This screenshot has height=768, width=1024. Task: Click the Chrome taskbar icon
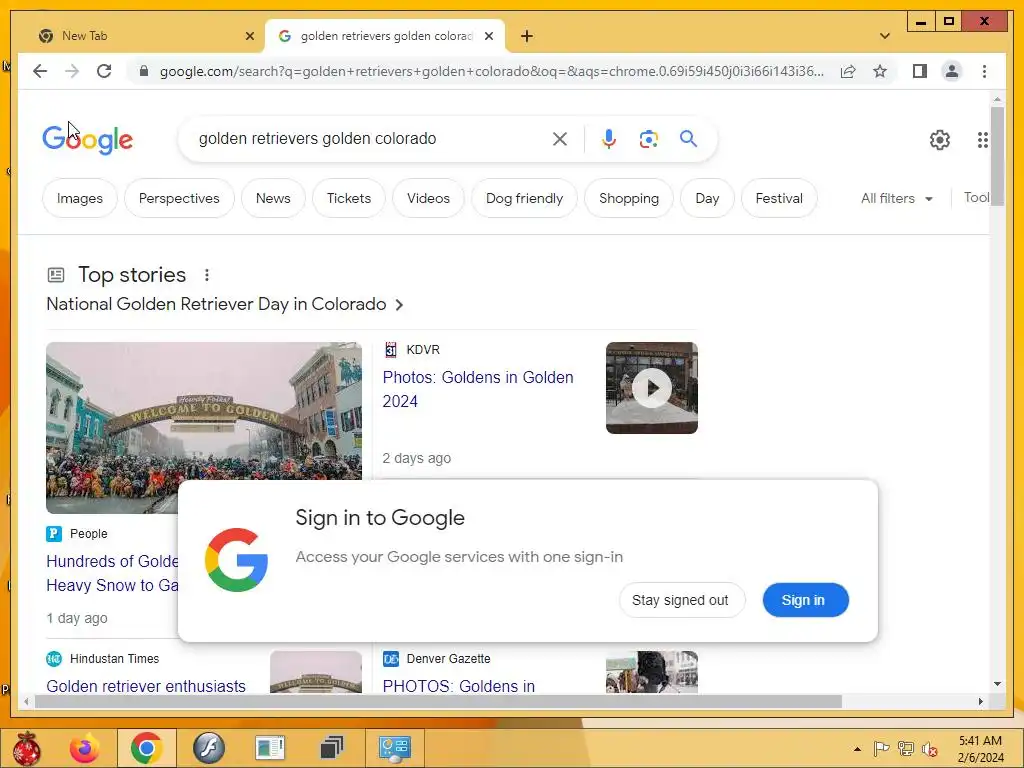pos(146,748)
